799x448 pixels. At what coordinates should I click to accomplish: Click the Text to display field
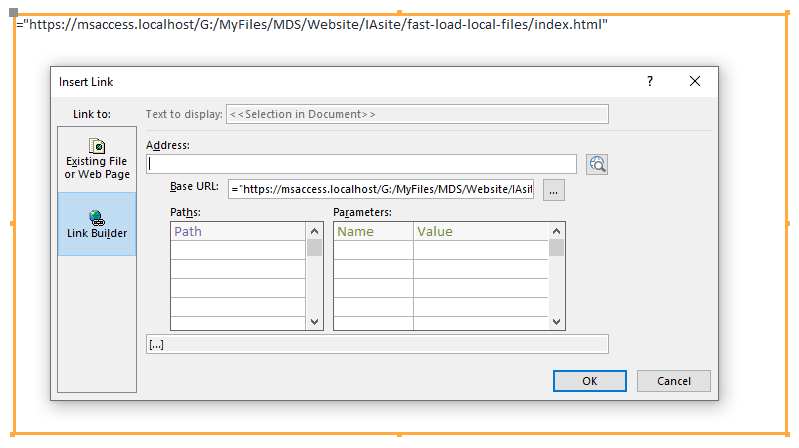point(417,114)
